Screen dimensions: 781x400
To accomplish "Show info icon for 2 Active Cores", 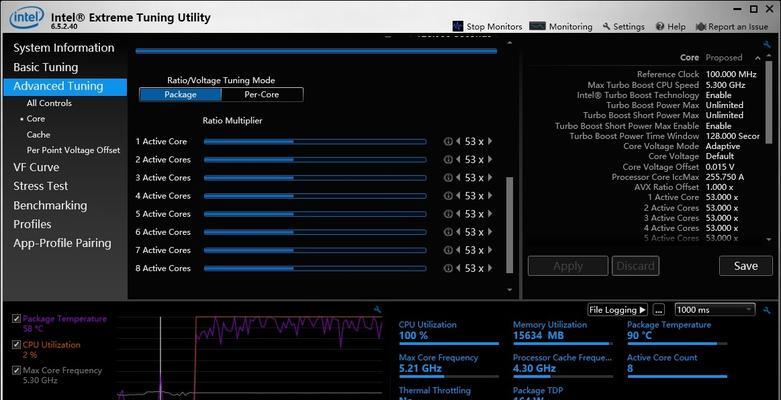I will [x=448, y=159].
